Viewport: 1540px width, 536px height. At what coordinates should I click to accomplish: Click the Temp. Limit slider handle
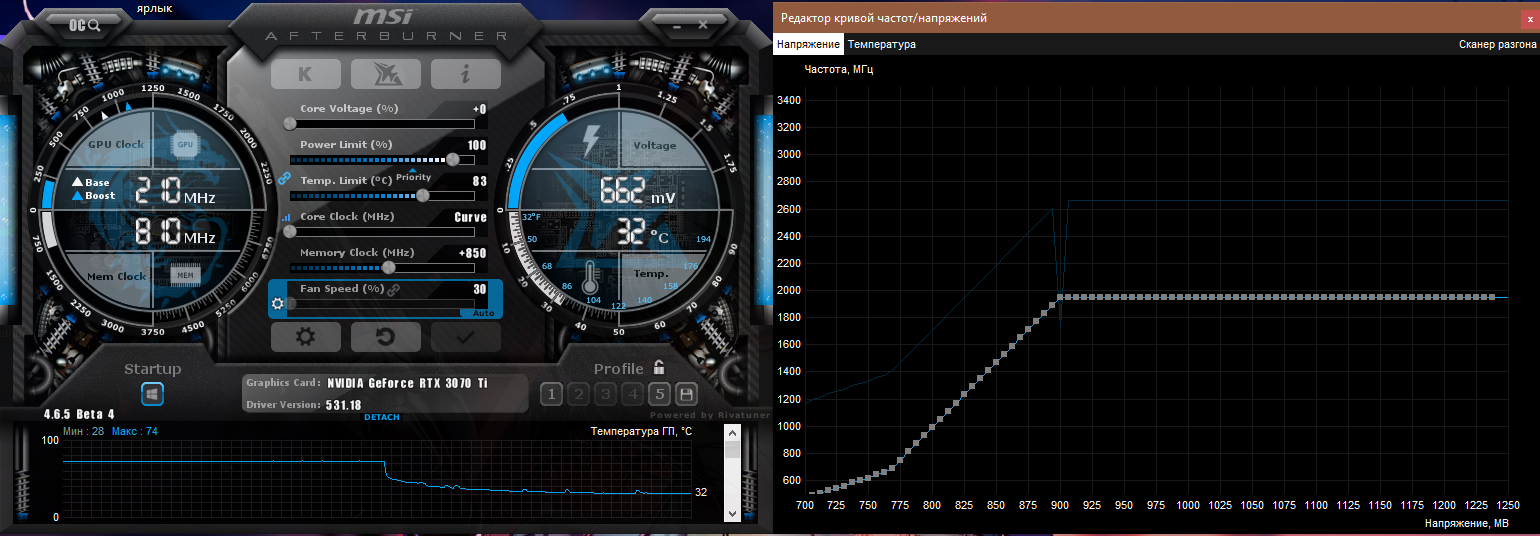(423, 195)
